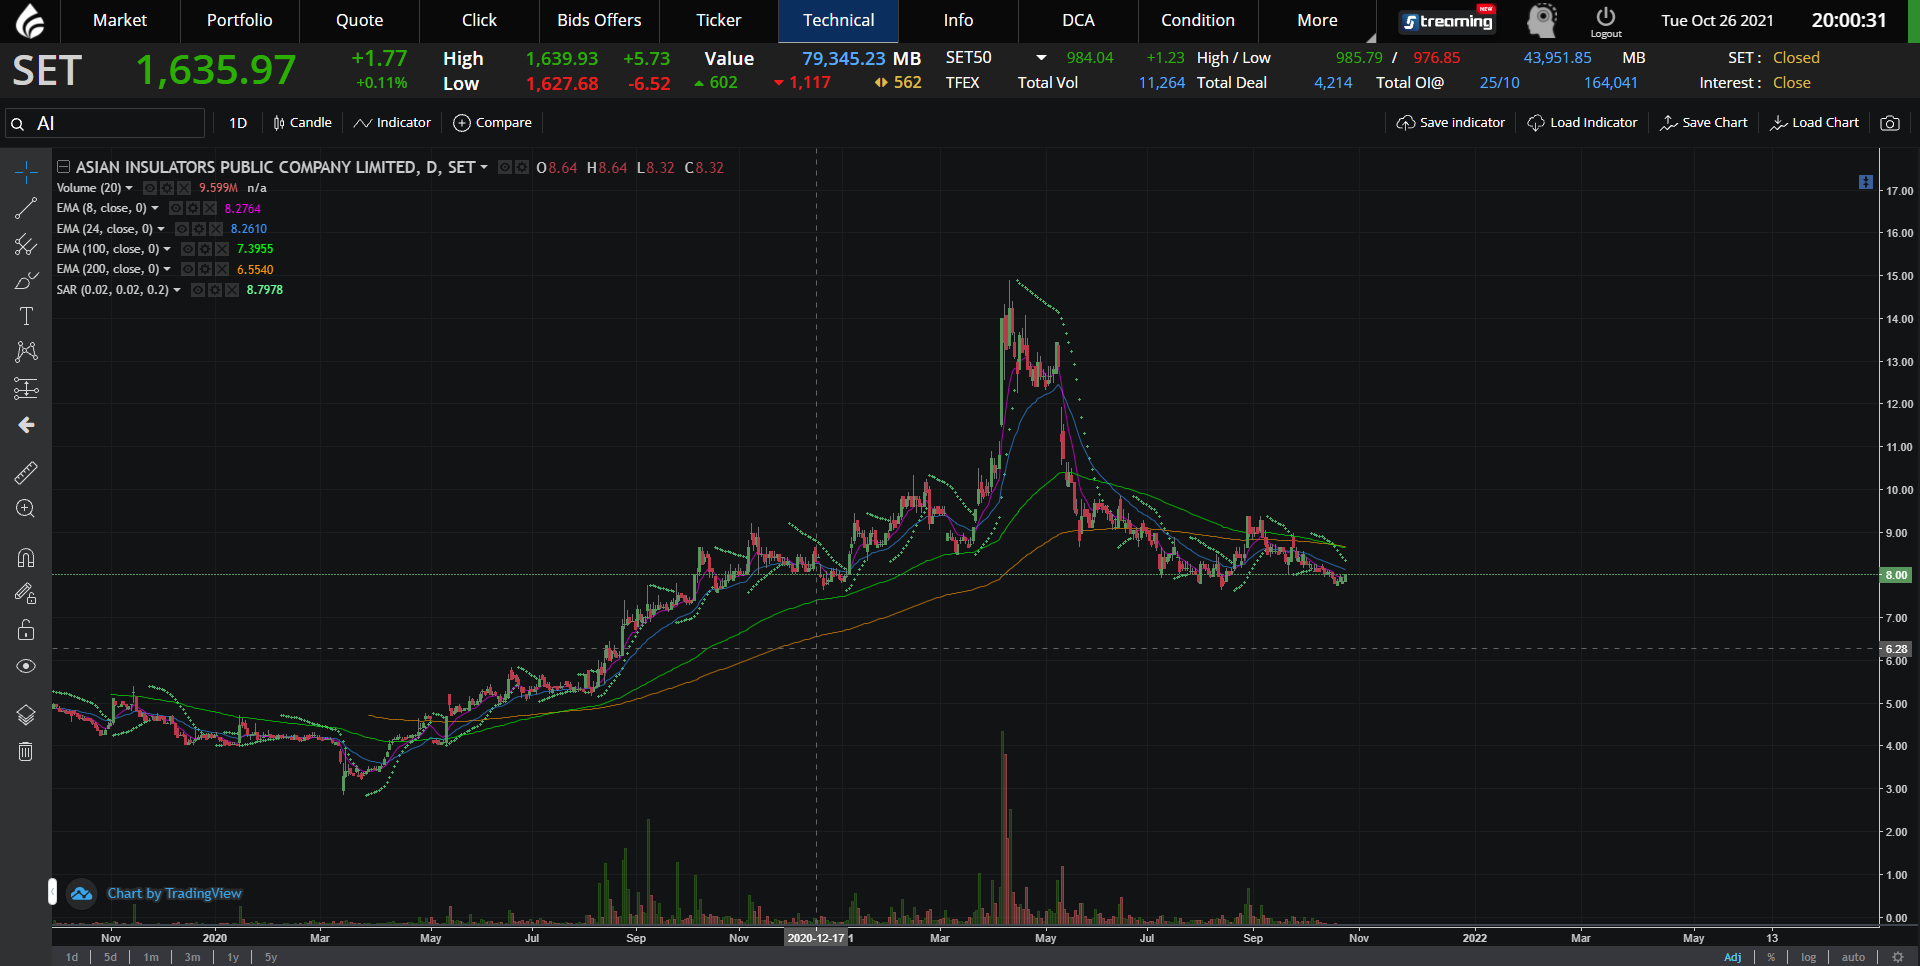Open settings for the SAR indicator
Viewport: 1920px width, 966px height.
(x=215, y=290)
